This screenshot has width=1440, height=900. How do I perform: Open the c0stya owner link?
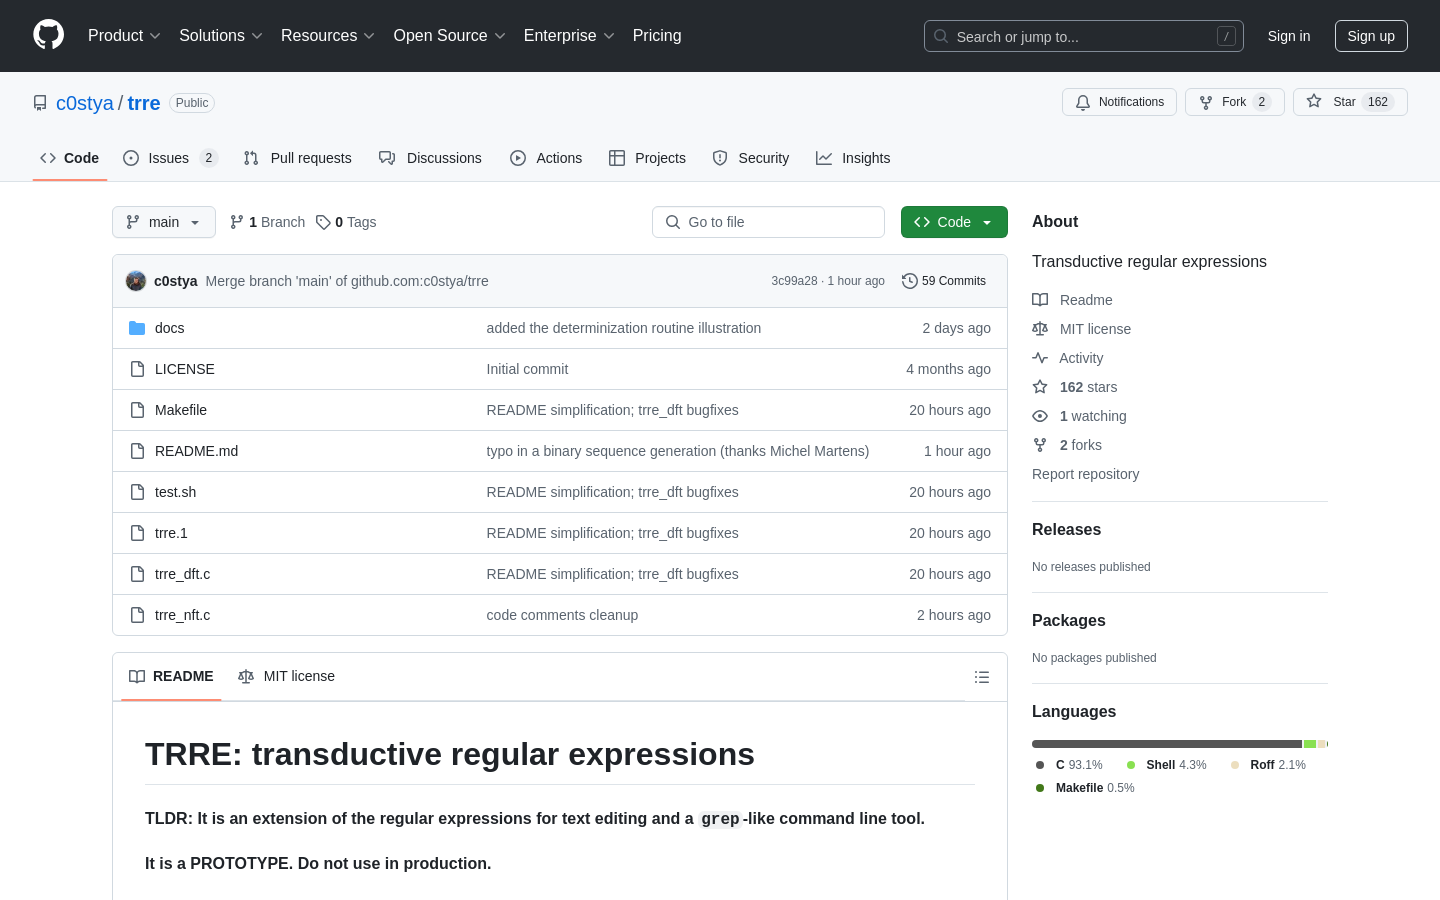point(85,103)
